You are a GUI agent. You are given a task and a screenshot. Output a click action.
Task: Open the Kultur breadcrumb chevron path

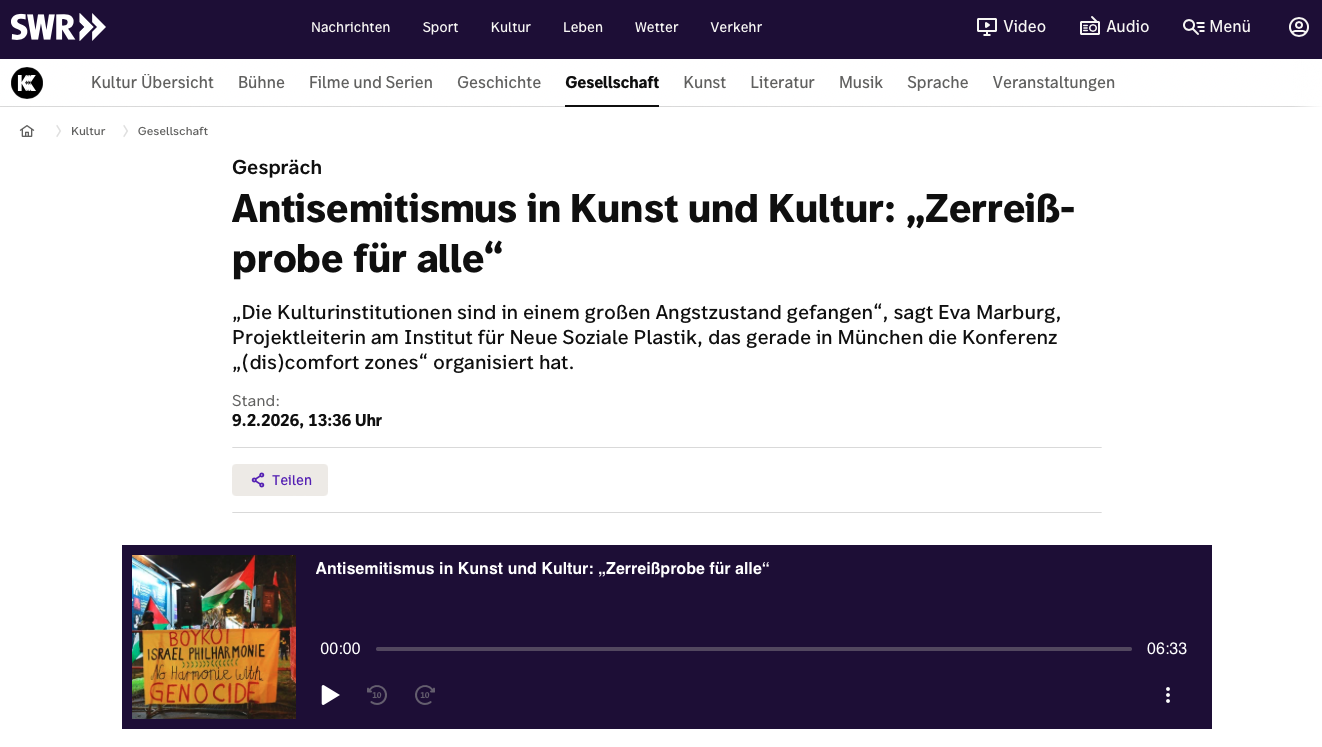tap(88, 130)
